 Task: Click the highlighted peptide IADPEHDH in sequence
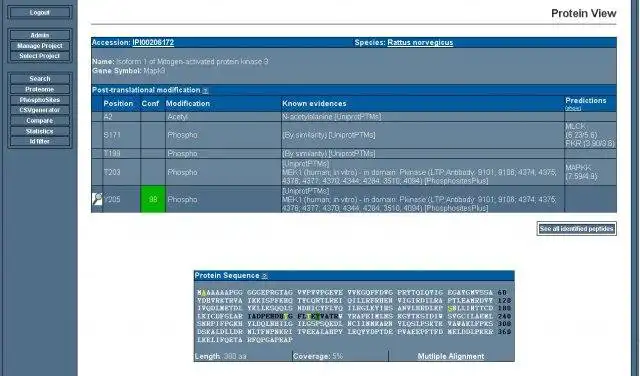pyautogui.click(x=266, y=316)
